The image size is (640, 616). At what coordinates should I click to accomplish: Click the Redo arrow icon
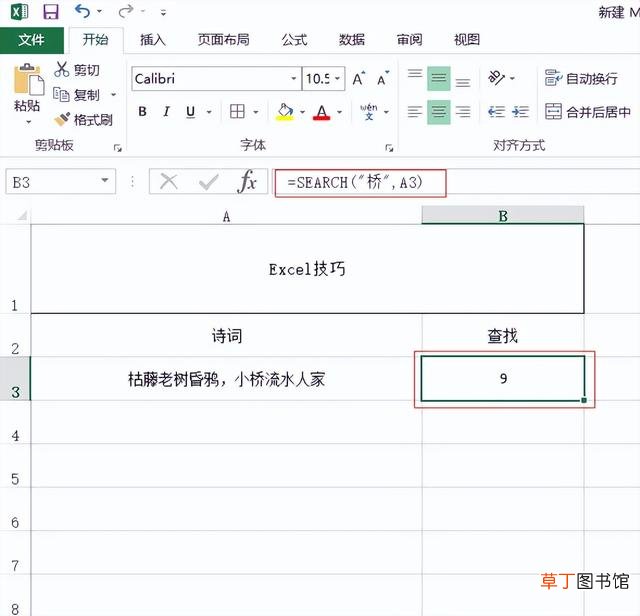click(x=125, y=11)
